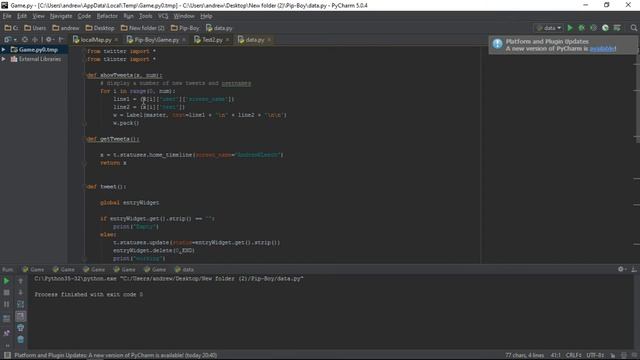Image resolution: width=640 pixels, height=360 pixels.
Task: Select the data tab in Run panel
Action: [184, 269]
